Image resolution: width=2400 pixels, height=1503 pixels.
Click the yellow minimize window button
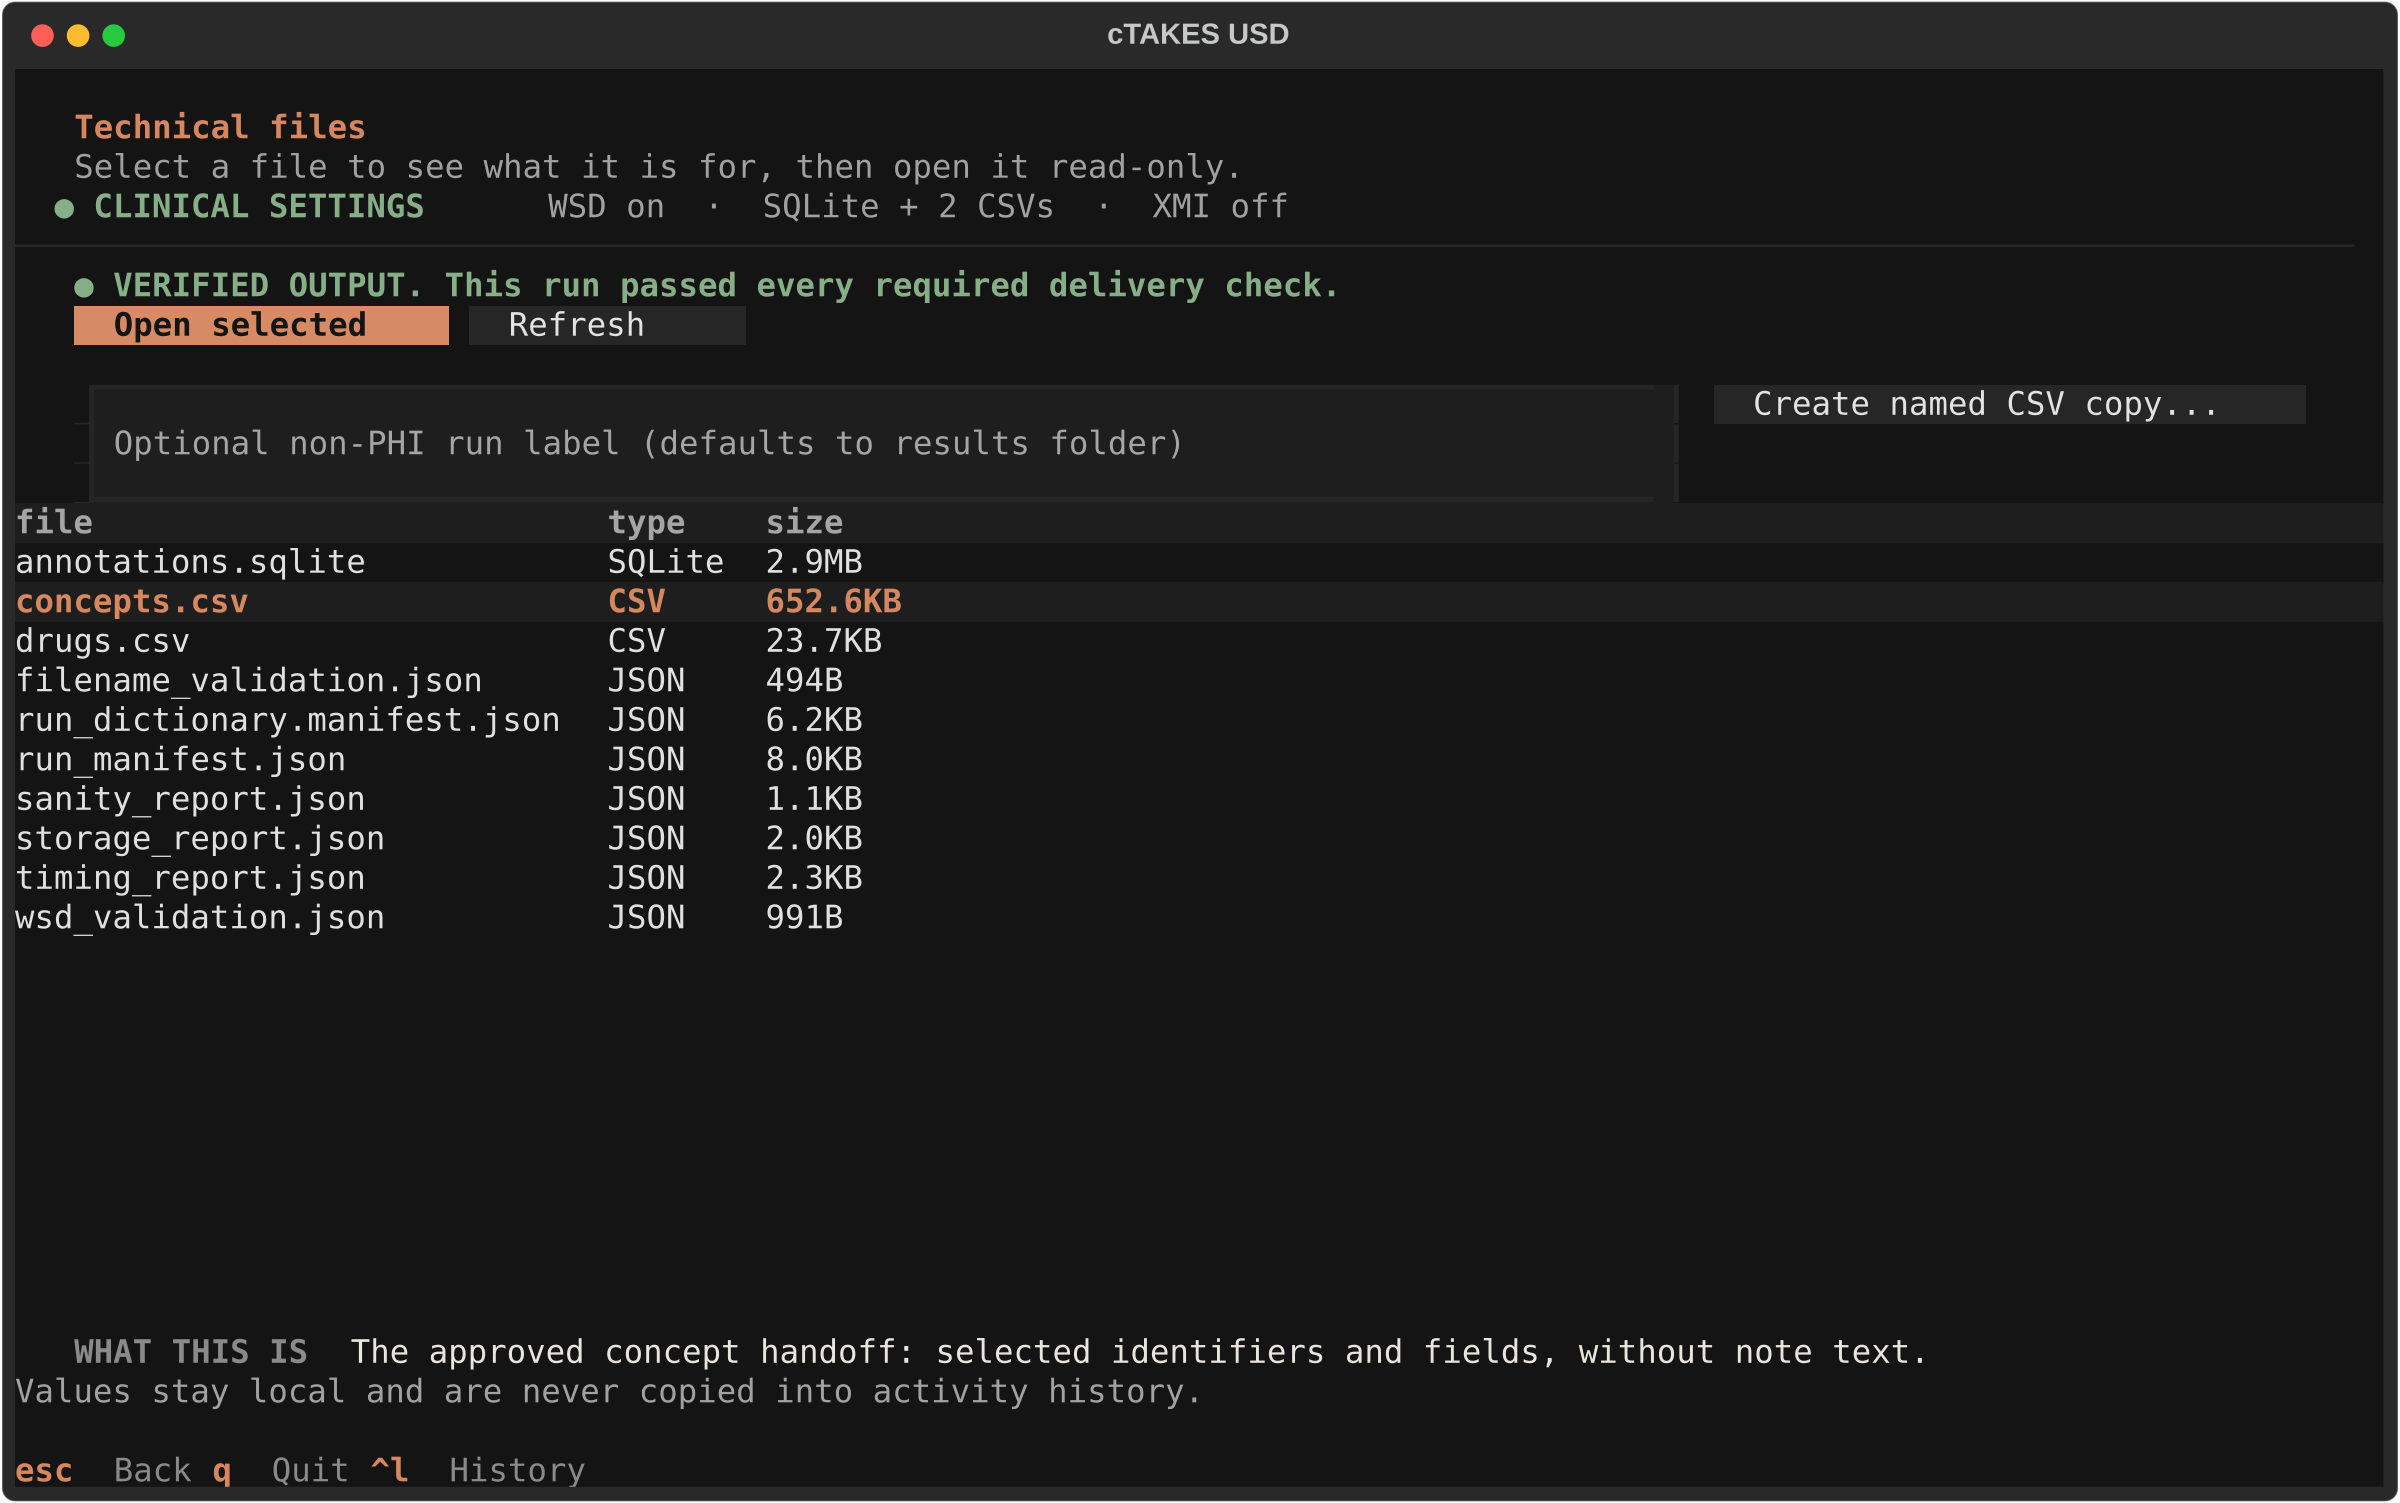coord(78,36)
